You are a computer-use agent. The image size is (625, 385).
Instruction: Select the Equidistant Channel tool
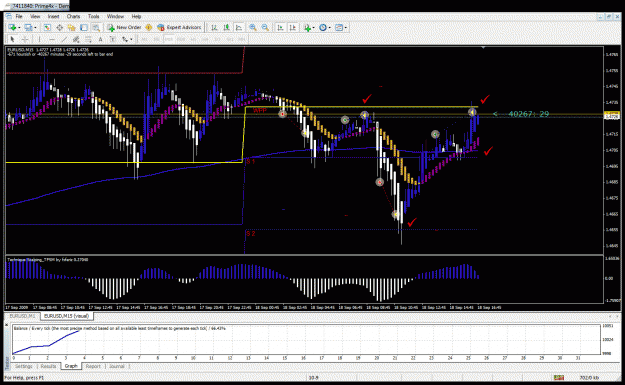76,39
